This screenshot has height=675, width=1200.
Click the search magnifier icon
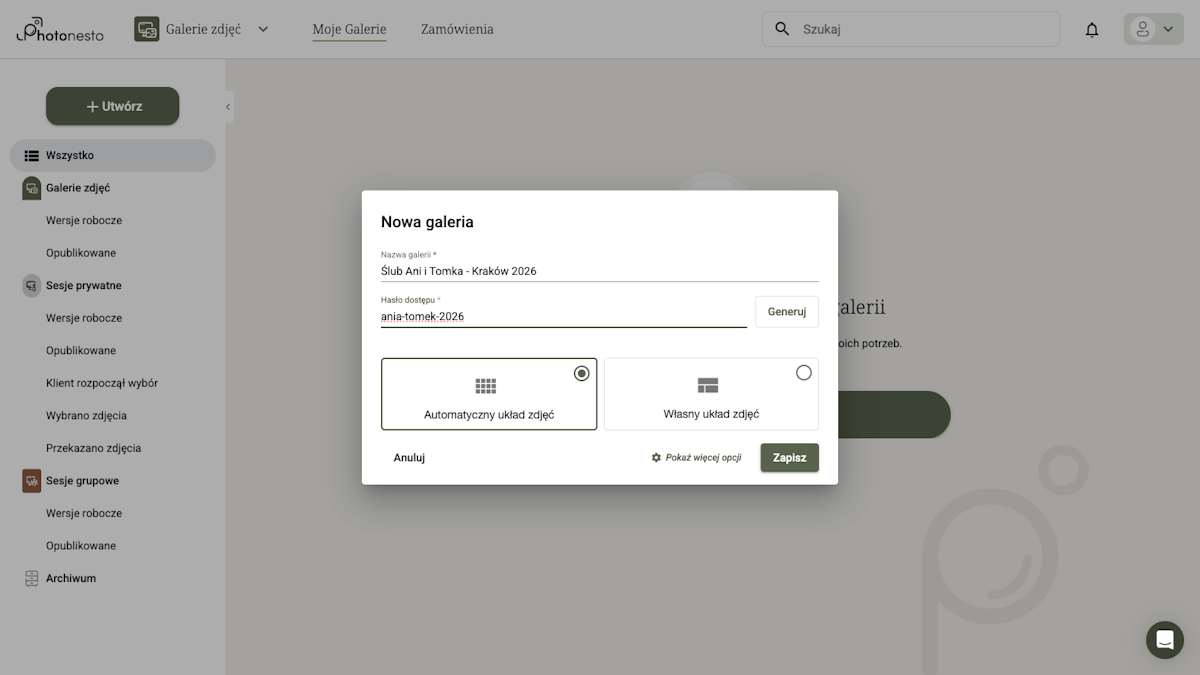click(782, 29)
